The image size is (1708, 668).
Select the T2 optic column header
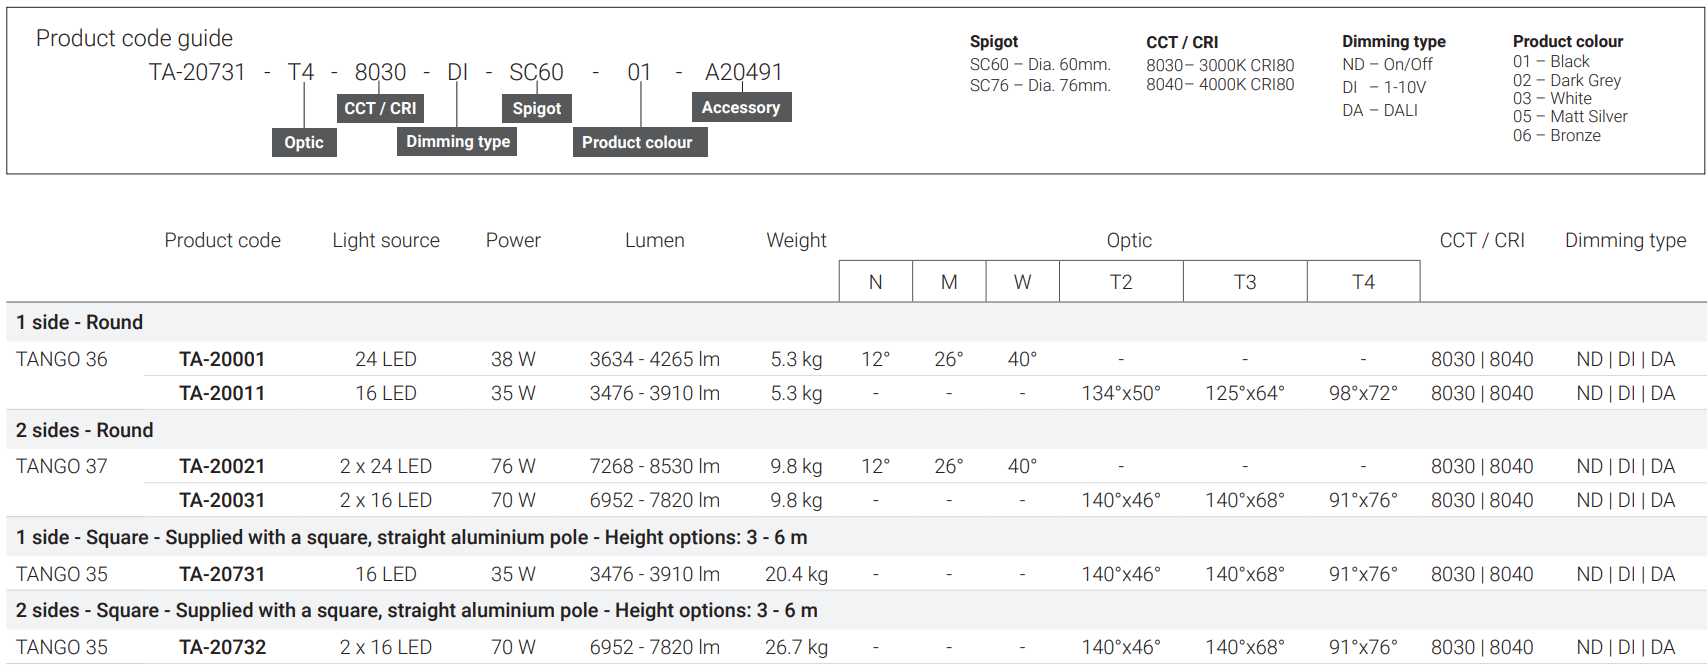(1121, 282)
